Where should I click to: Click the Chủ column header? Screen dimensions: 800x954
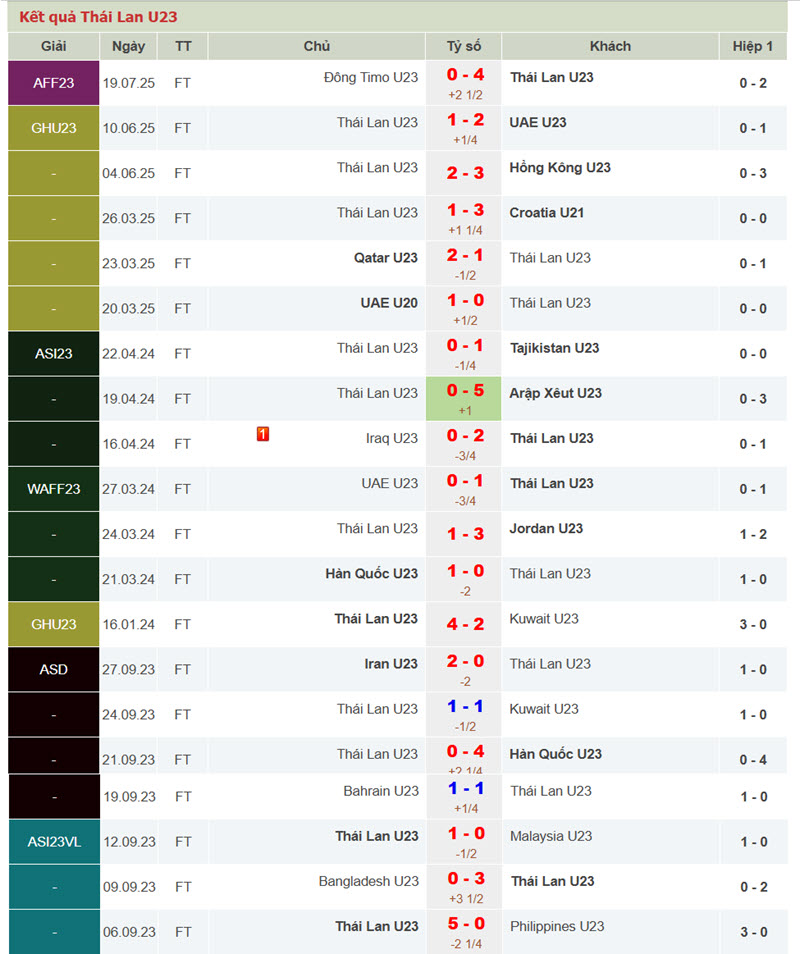(x=316, y=46)
